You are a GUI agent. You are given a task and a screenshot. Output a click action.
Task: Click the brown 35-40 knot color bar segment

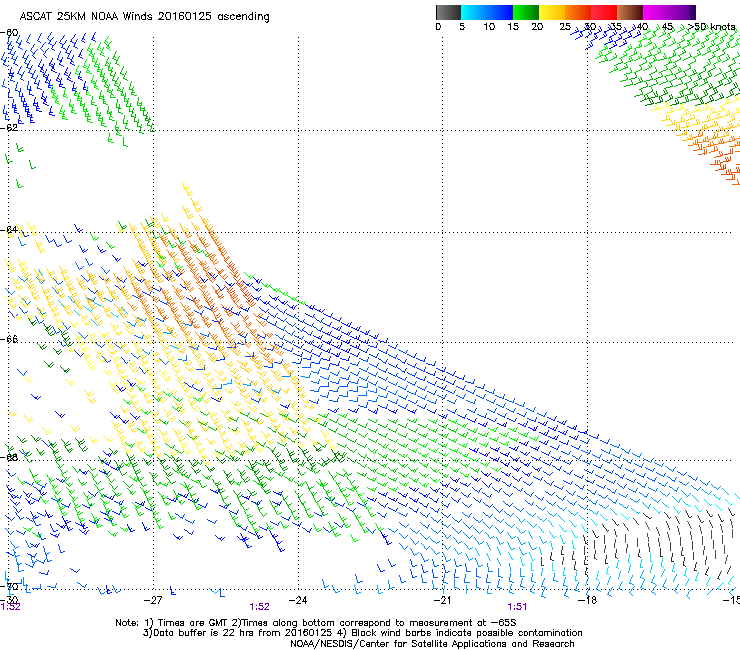[x=630, y=12]
